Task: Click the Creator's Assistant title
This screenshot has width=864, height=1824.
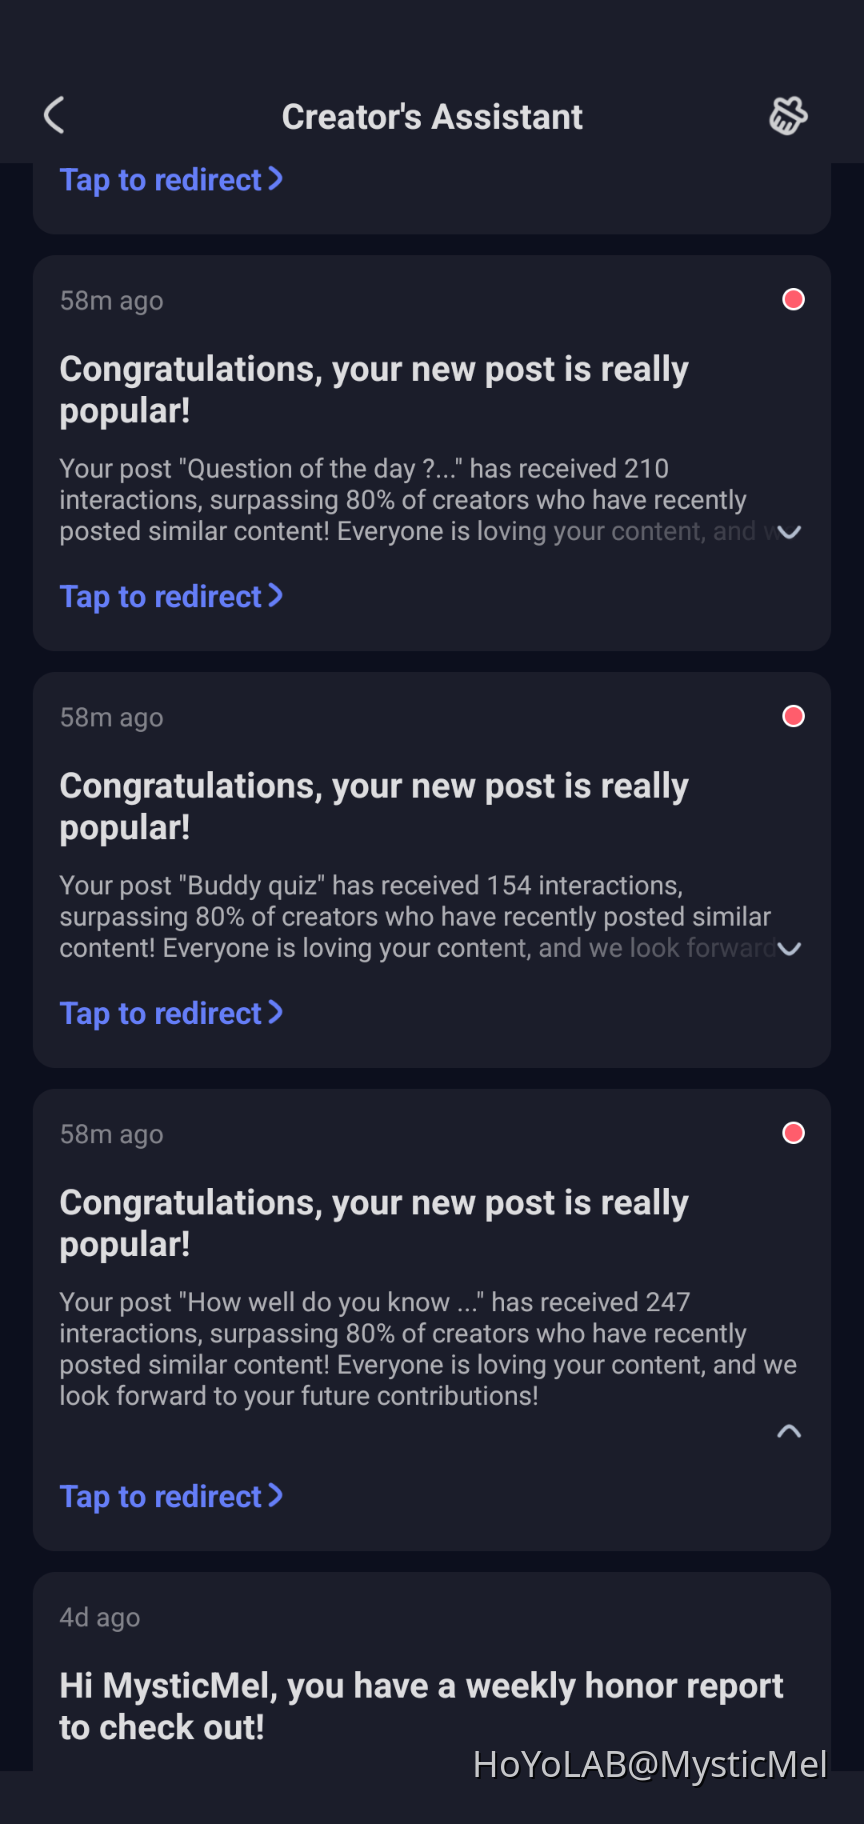Action: pyautogui.click(x=432, y=117)
